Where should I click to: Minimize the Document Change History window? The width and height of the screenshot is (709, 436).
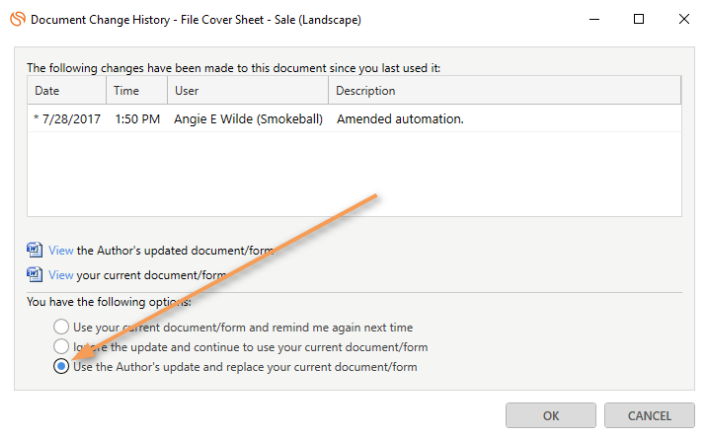[x=595, y=19]
